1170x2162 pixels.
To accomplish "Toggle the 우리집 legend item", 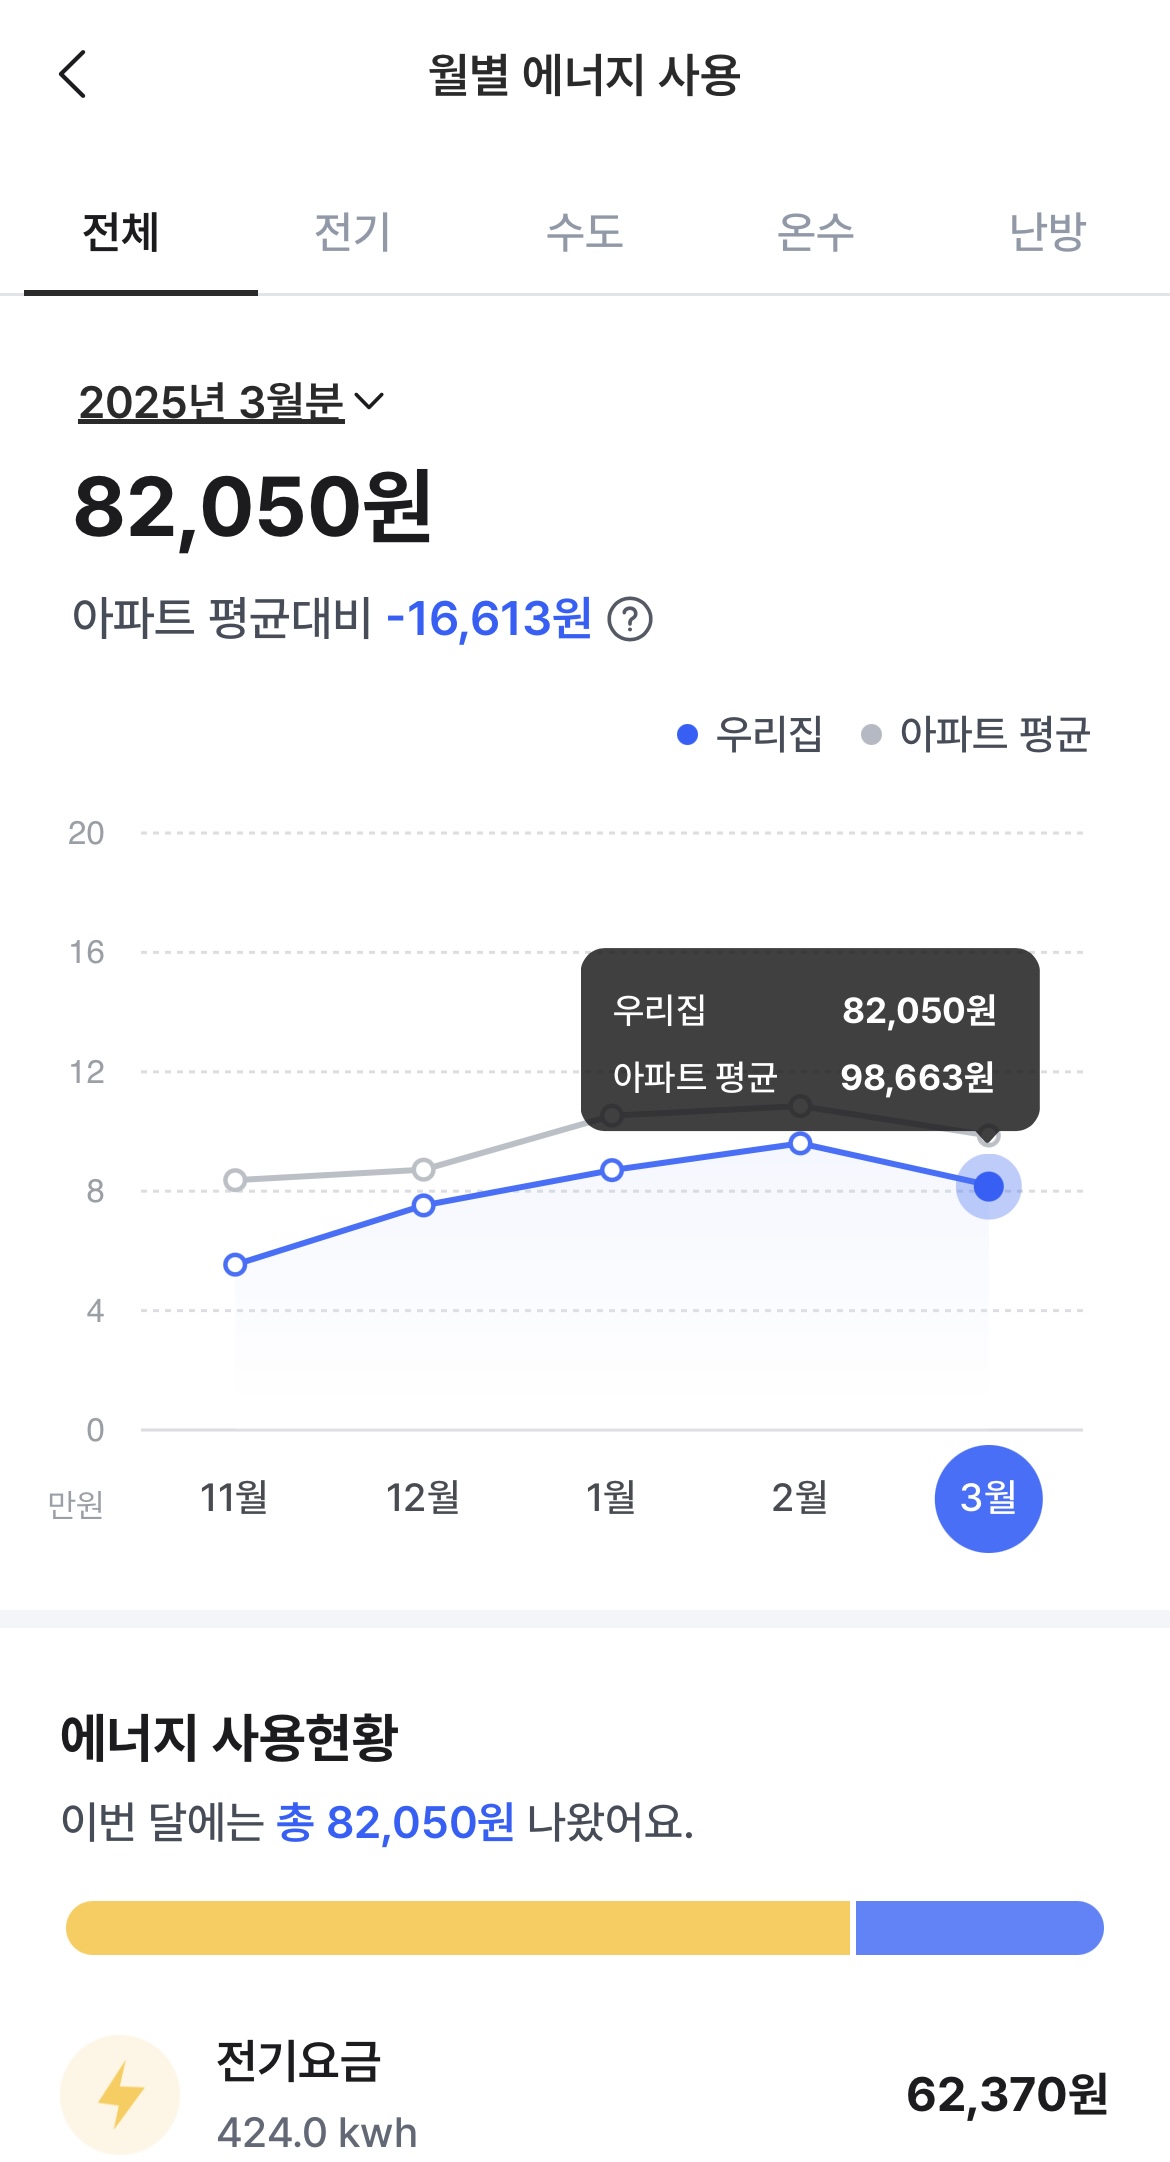I will click(750, 735).
